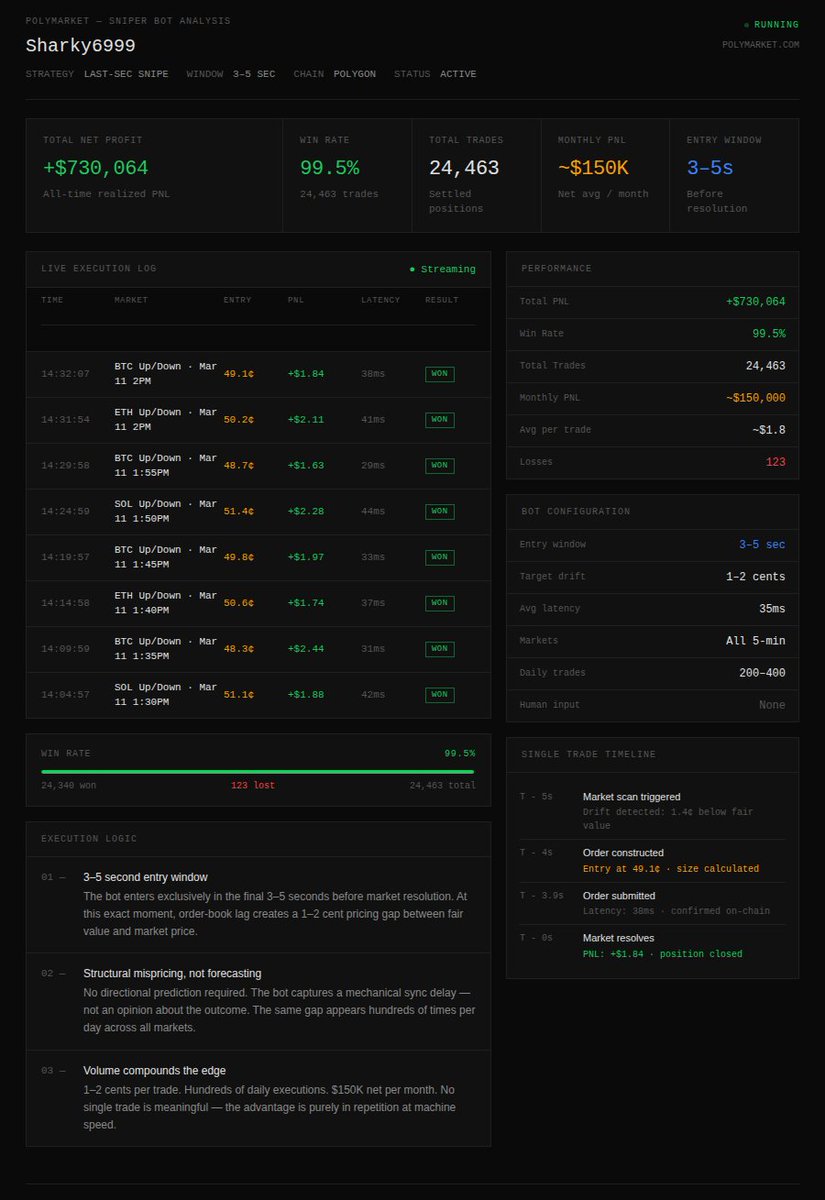Viewport: 825px width, 1200px height.
Task: Click the 'Market resolves' timeline step
Action: click(x=618, y=938)
